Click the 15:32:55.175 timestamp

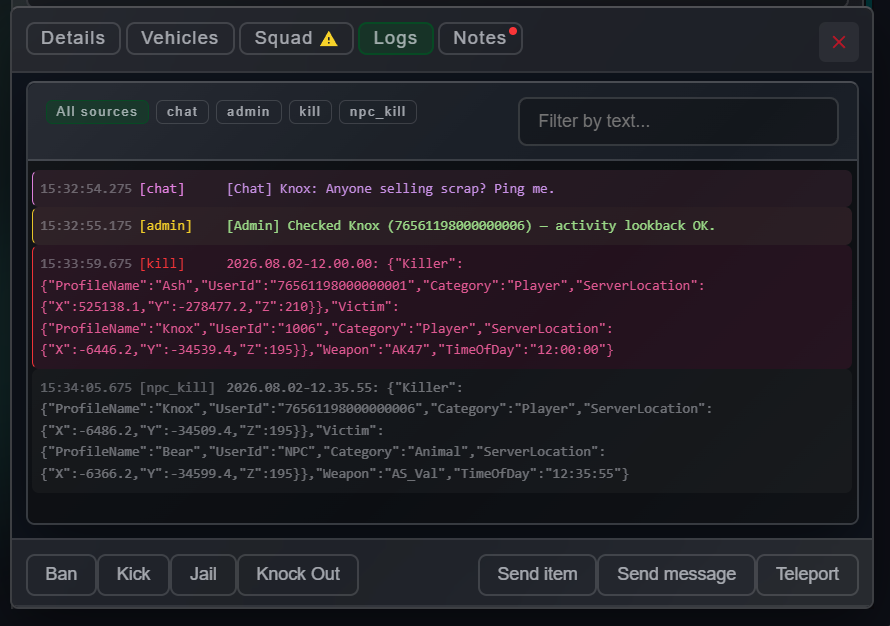(x=86, y=226)
